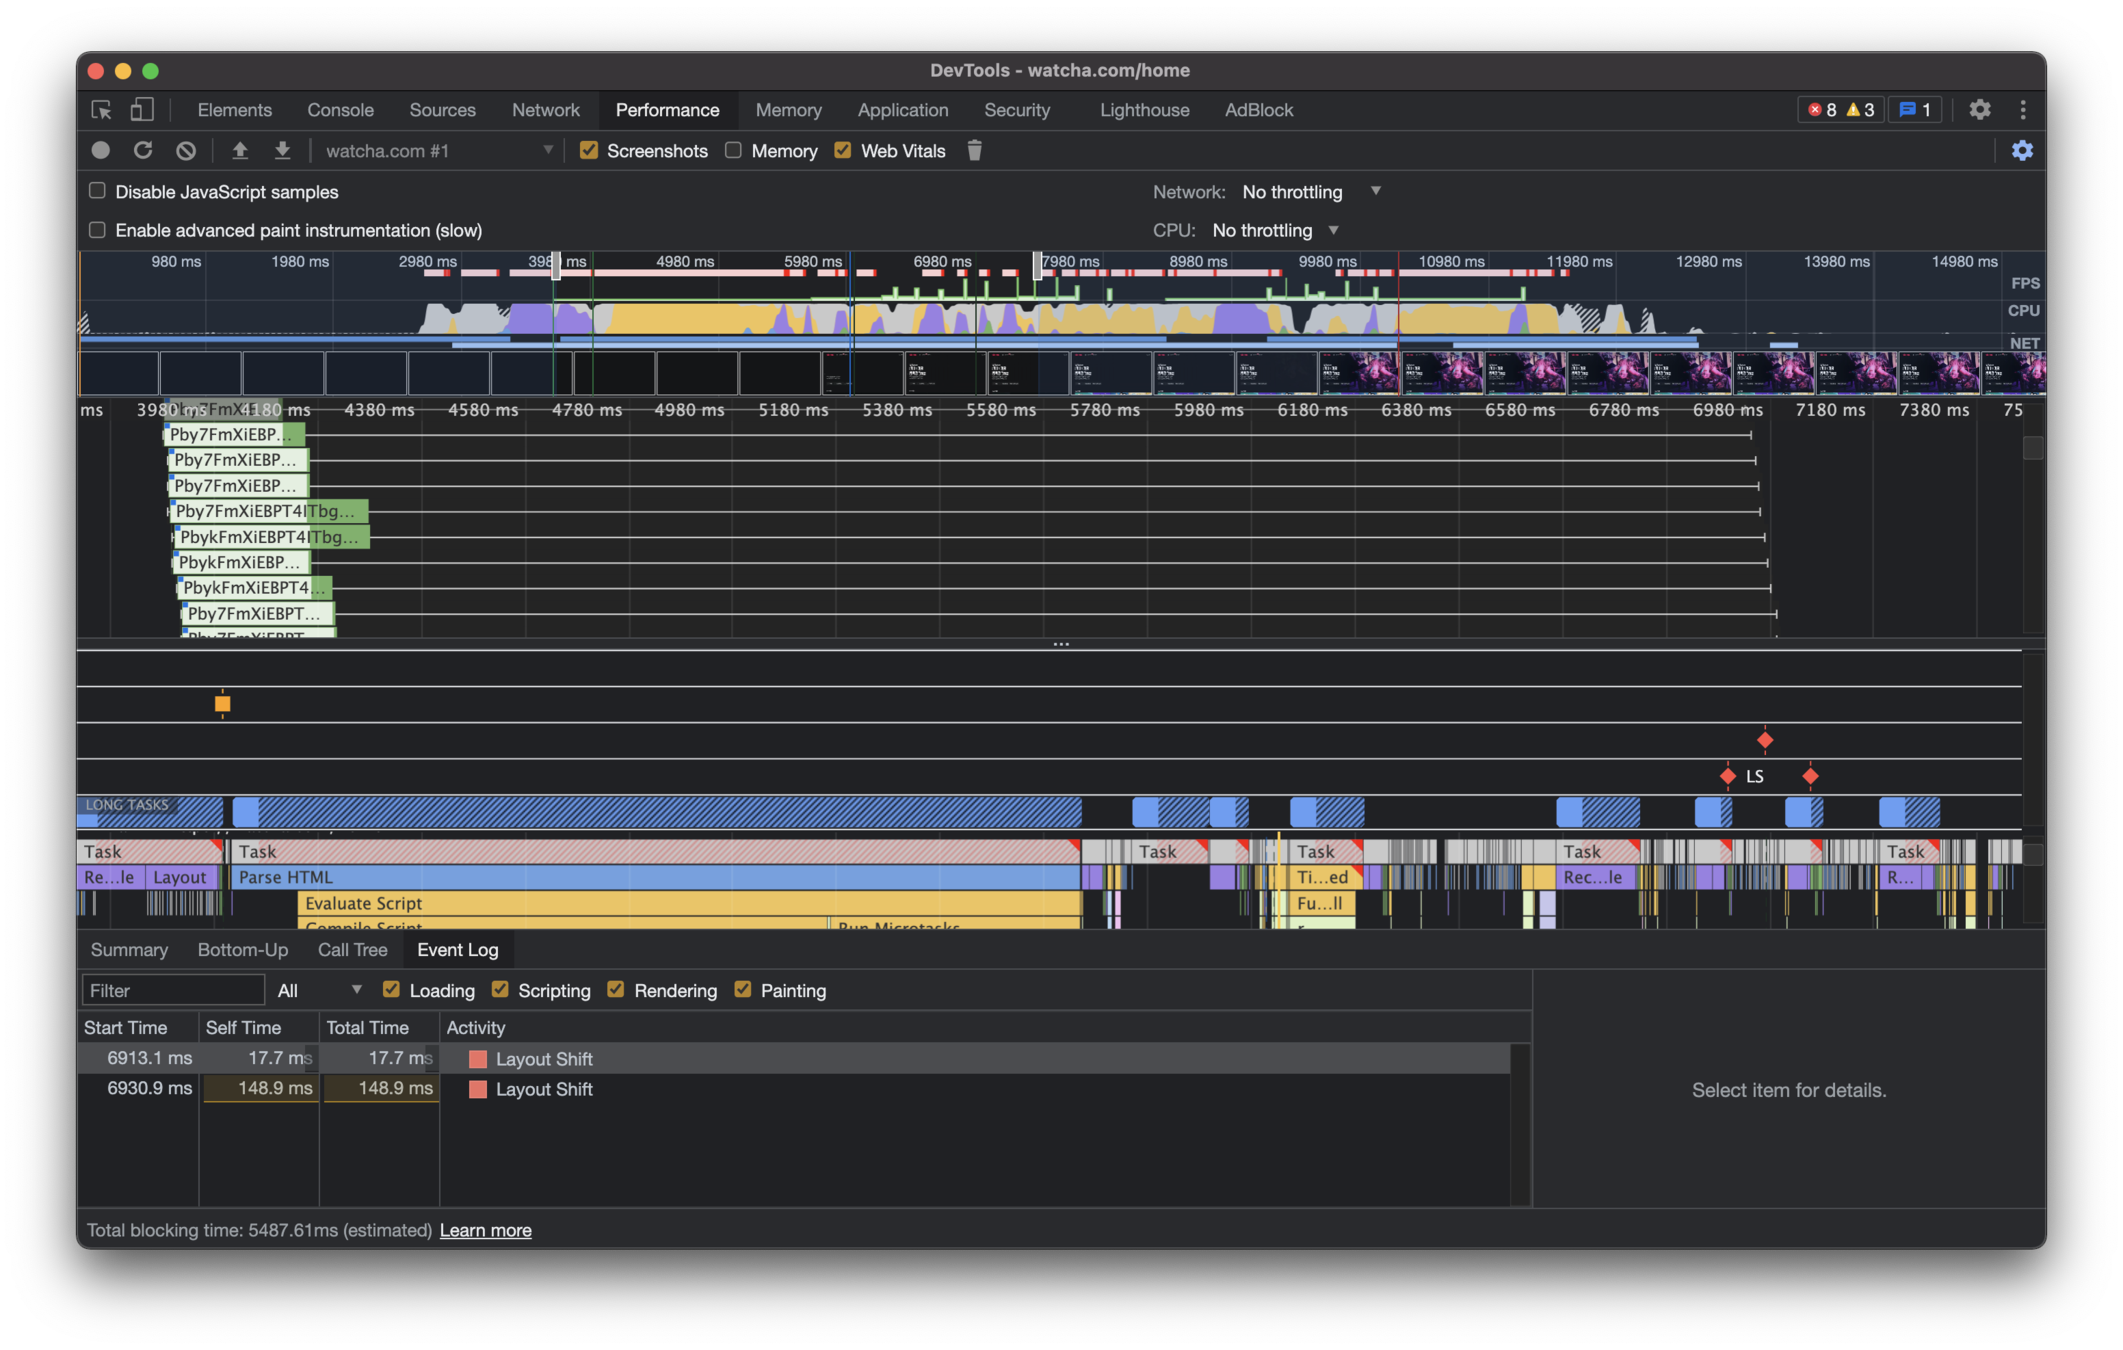This screenshot has width=2123, height=1350.
Task: Open the watcha.com #1 recording dropdown
Action: [x=439, y=151]
